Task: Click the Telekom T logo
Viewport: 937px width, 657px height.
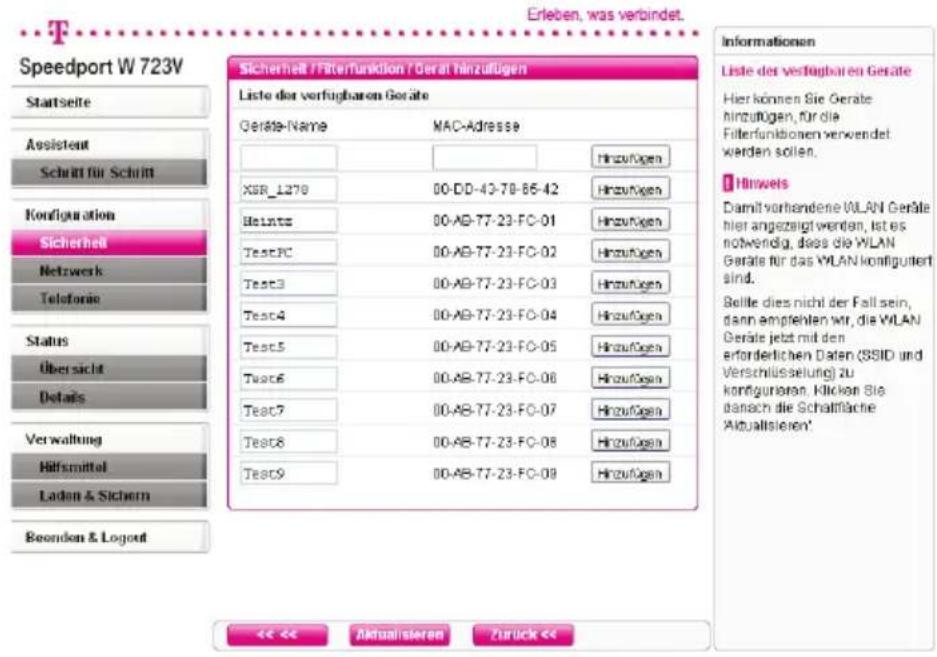Action: pyautogui.click(x=59, y=32)
